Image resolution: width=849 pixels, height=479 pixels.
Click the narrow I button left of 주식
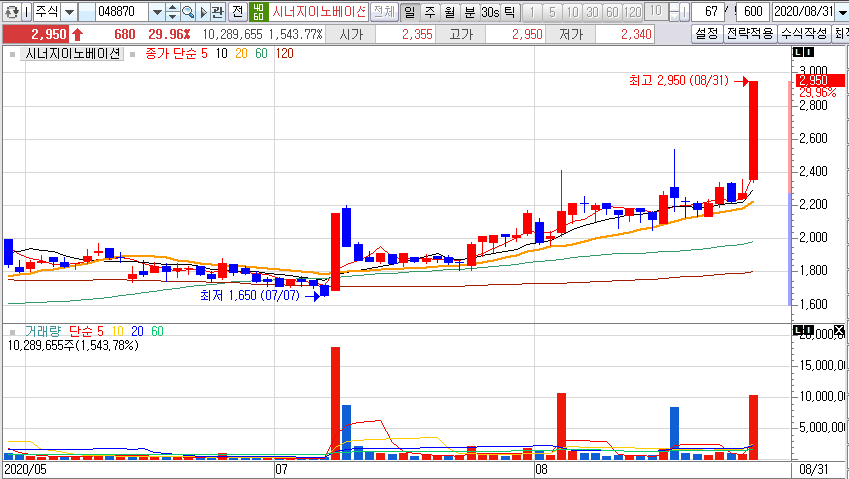27,11
